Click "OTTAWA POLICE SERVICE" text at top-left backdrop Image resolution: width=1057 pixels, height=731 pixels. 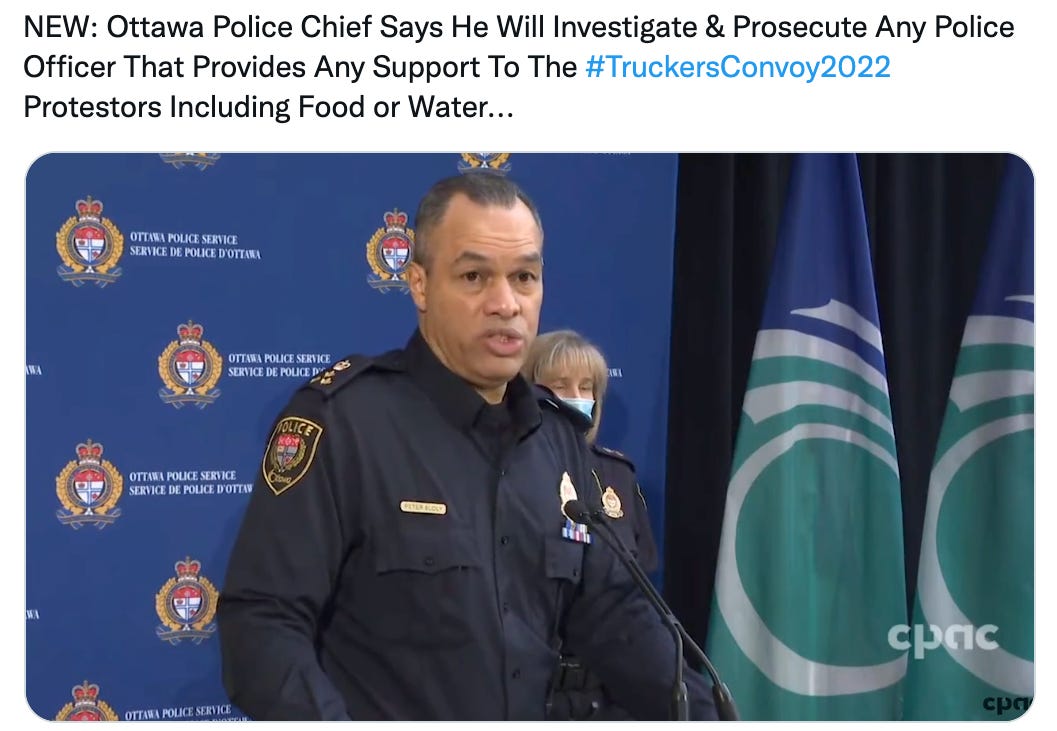183,238
